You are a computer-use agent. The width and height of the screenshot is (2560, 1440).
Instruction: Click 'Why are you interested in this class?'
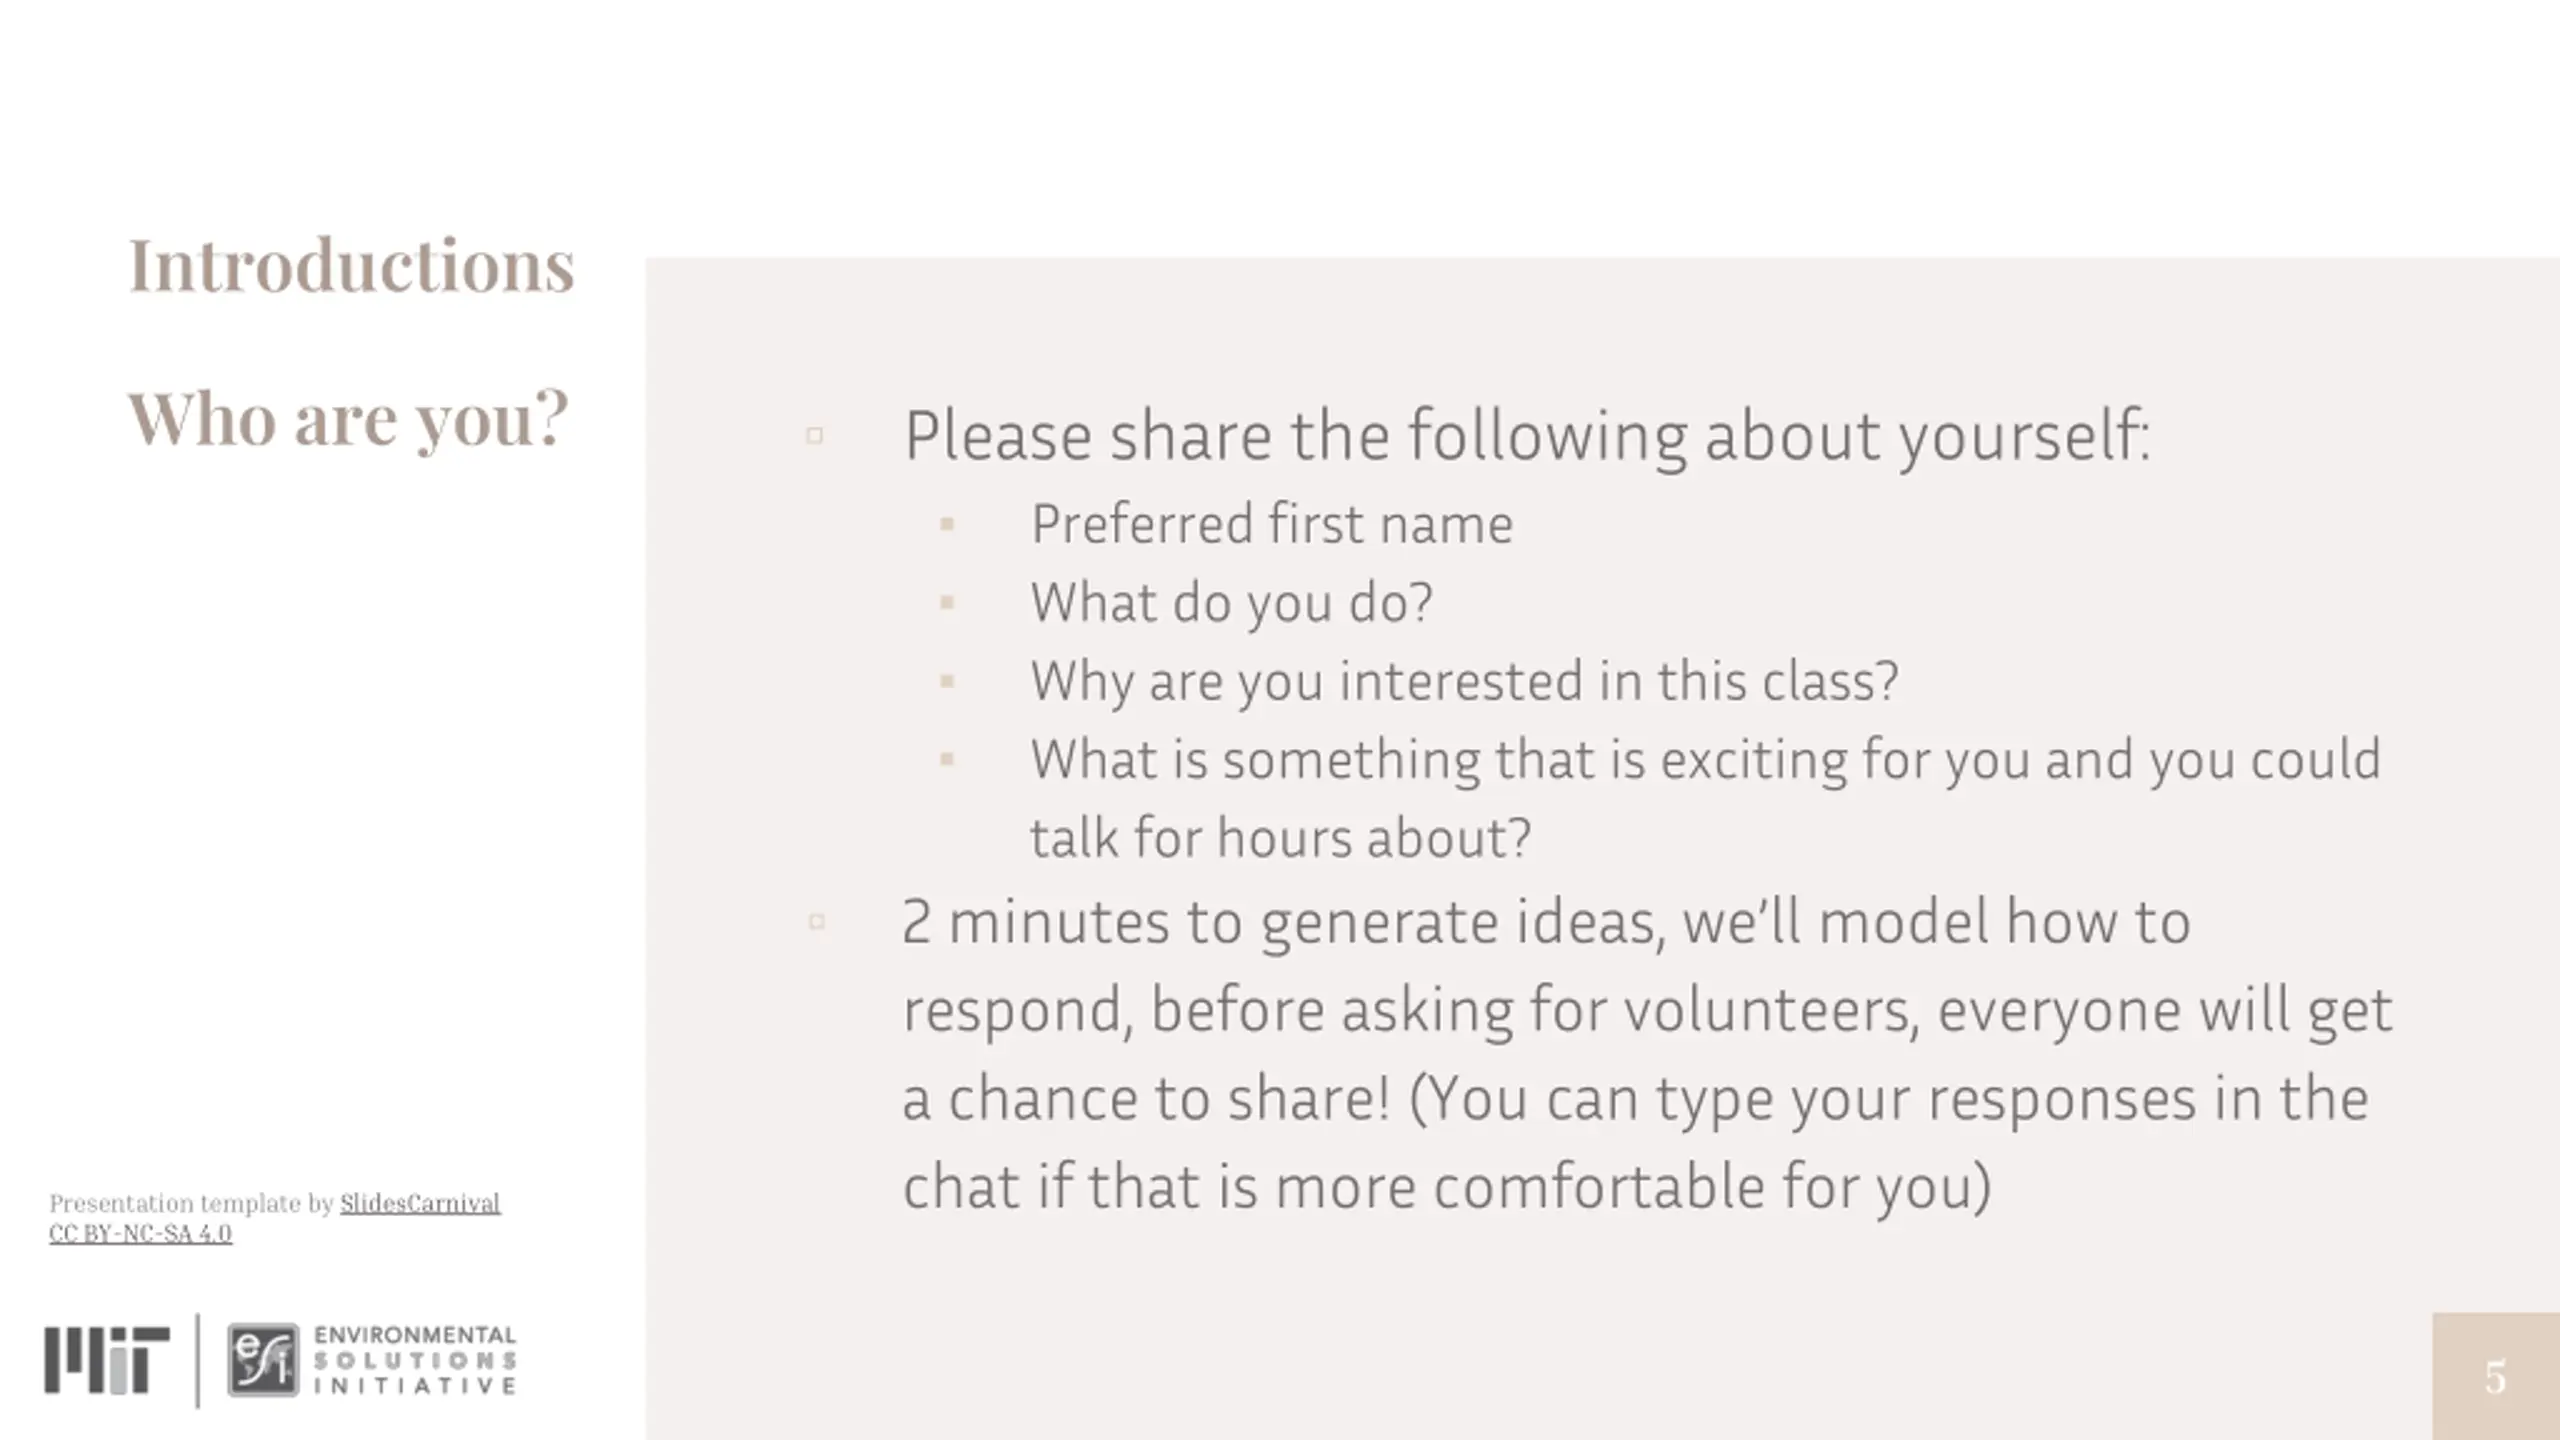1464,681
